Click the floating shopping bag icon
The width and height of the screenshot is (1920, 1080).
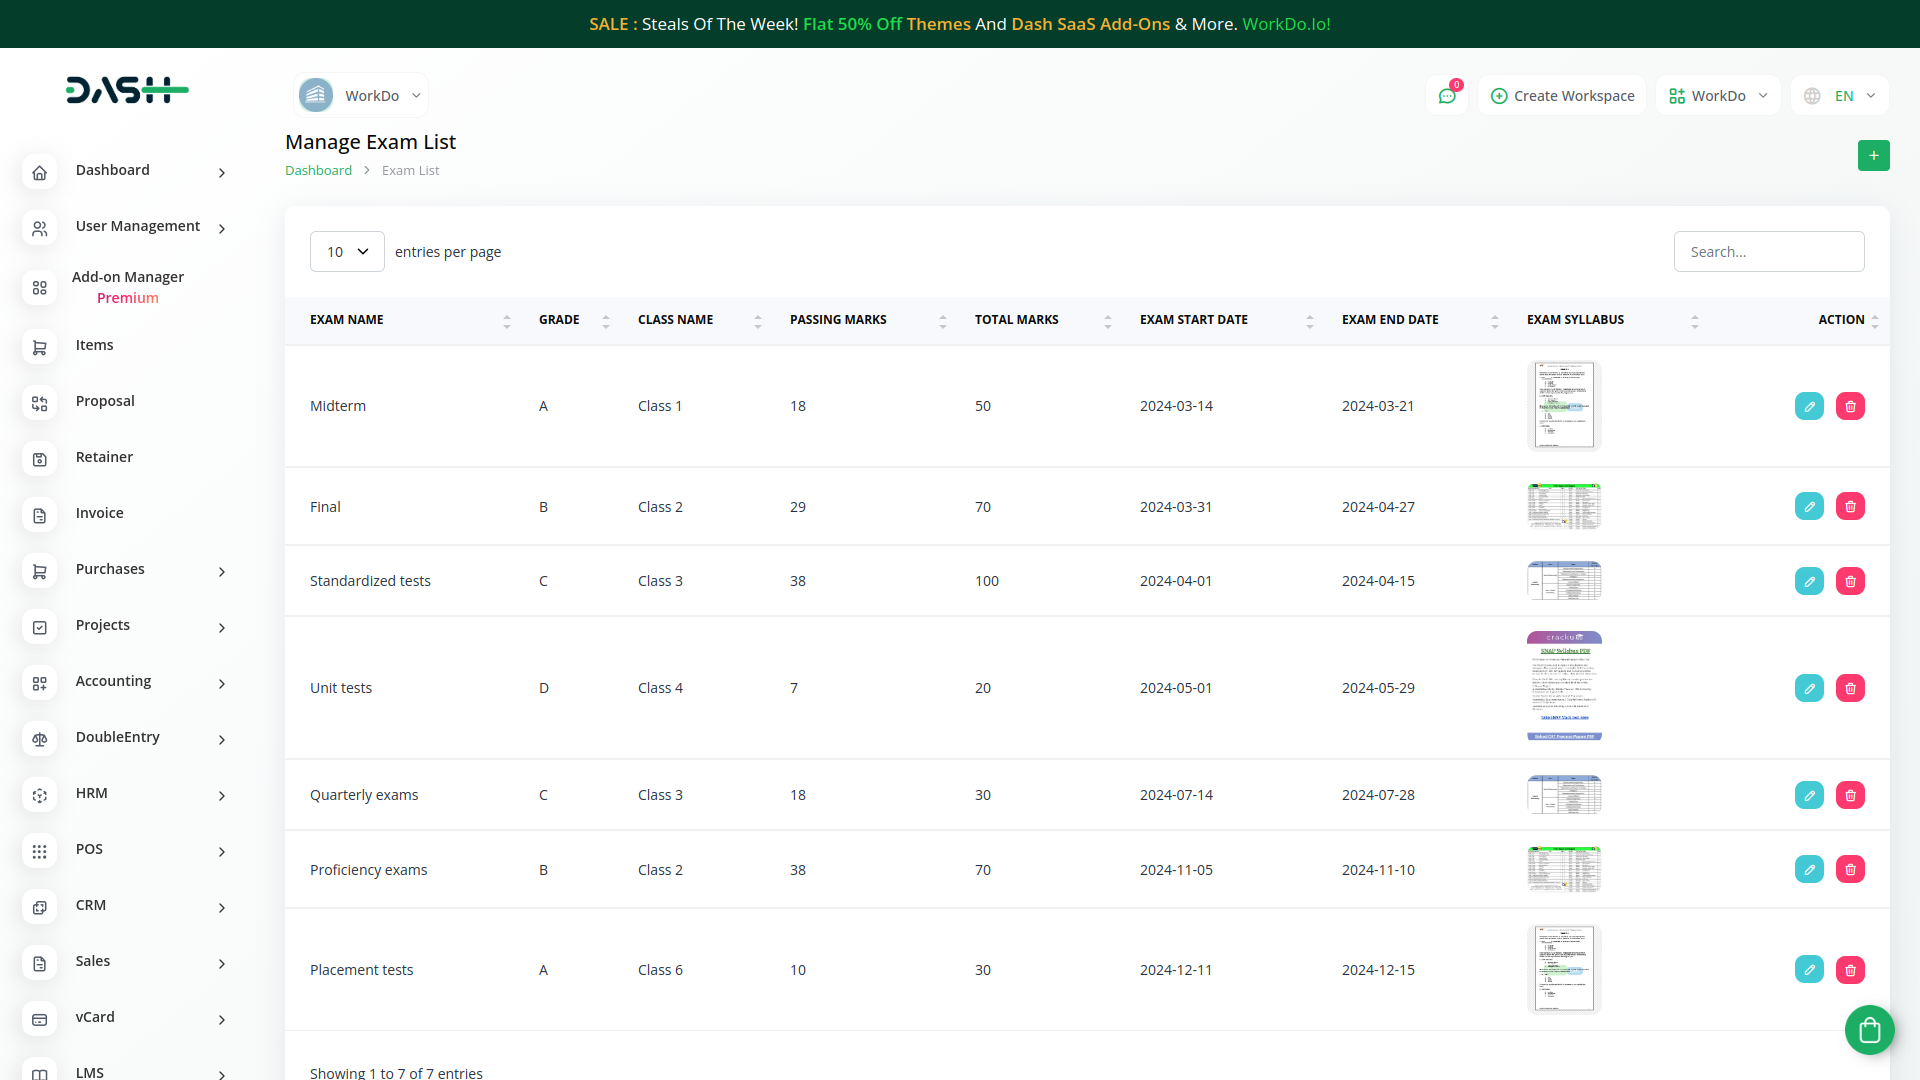click(1869, 1029)
